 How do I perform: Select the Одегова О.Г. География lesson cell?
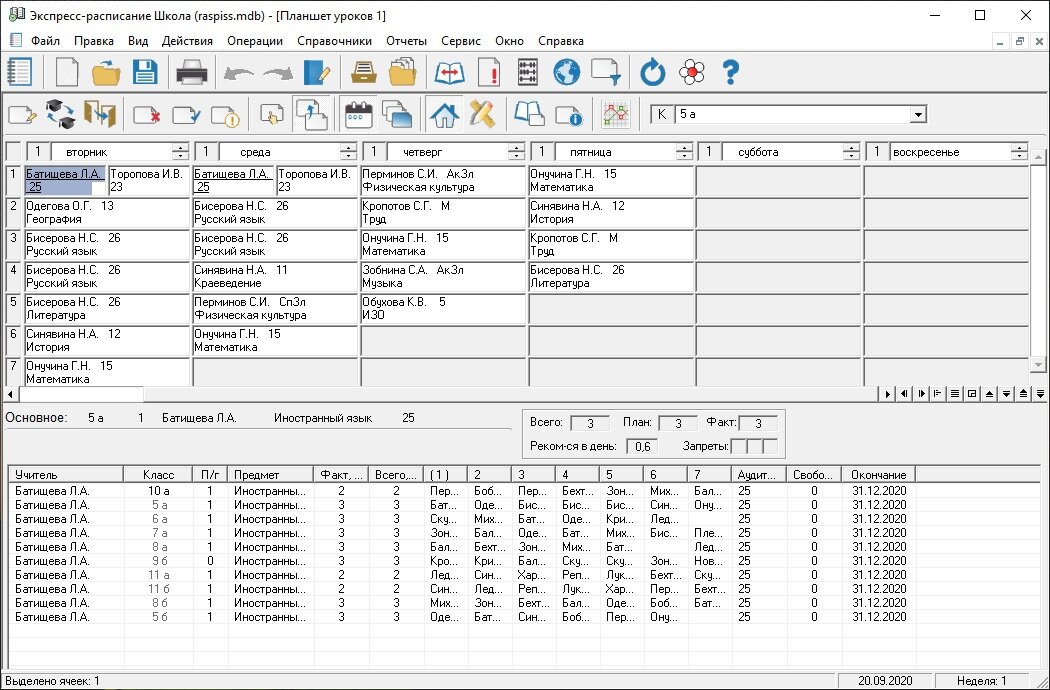point(107,212)
